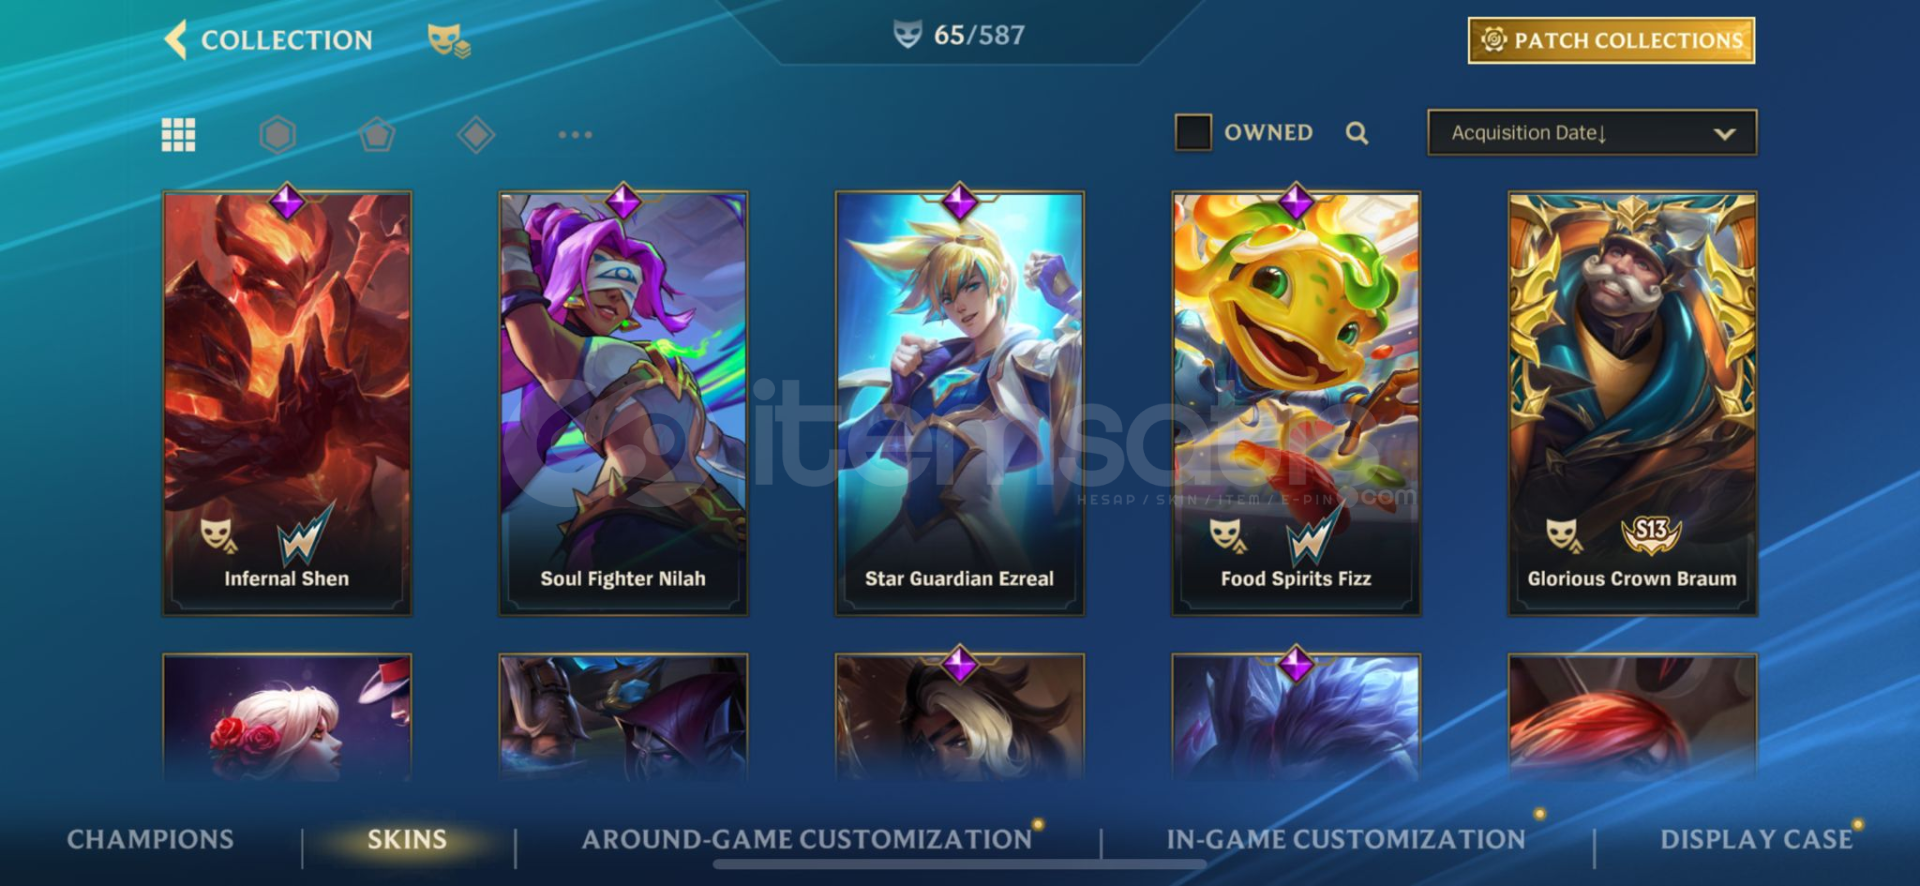Select the Star Guardian Ezreal skin card

(959, 403)
